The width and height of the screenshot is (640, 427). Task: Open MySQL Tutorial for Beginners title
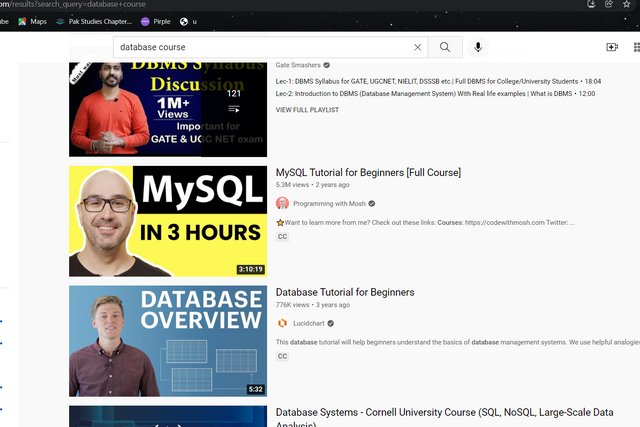click(x=368, y=173)
